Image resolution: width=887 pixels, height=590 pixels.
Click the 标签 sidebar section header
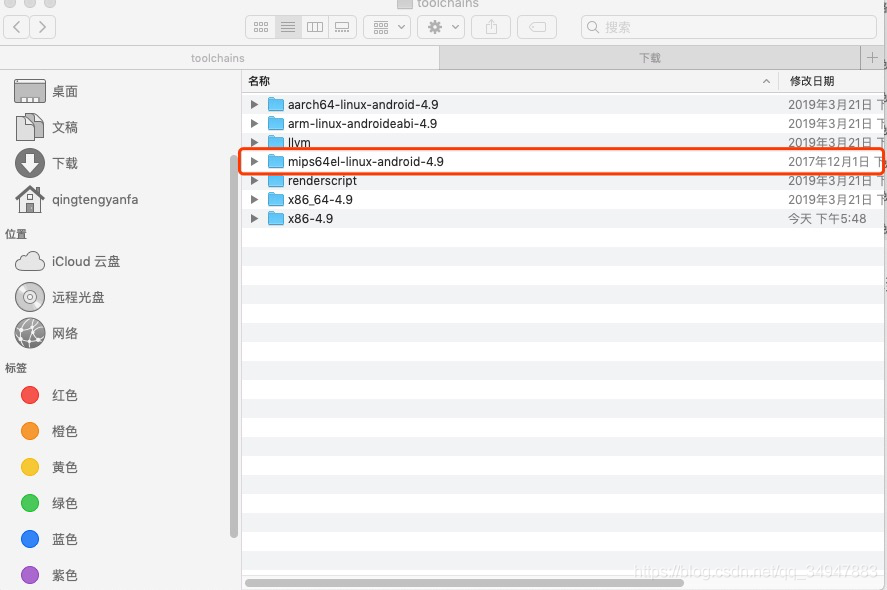click(x=16, y=368)
